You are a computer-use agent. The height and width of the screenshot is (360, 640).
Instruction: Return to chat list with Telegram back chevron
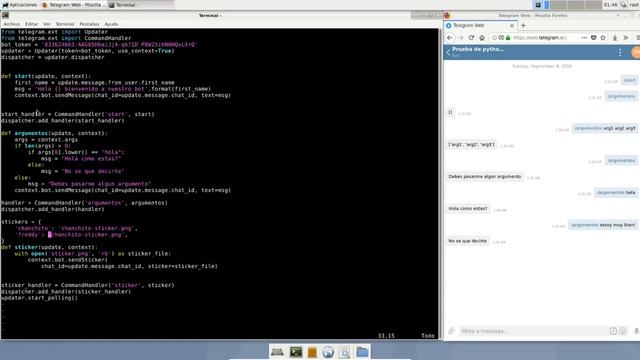click(x=448, y=52)
